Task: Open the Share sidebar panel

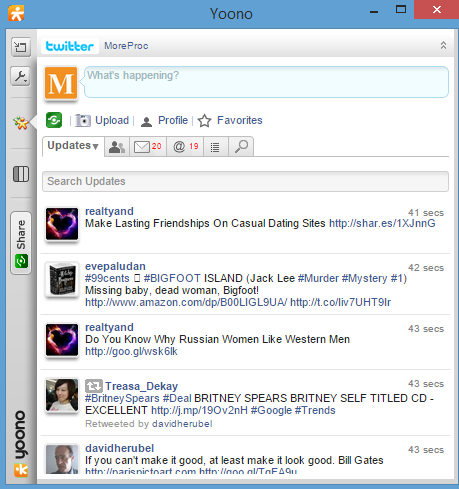Action: coord(21,243)
